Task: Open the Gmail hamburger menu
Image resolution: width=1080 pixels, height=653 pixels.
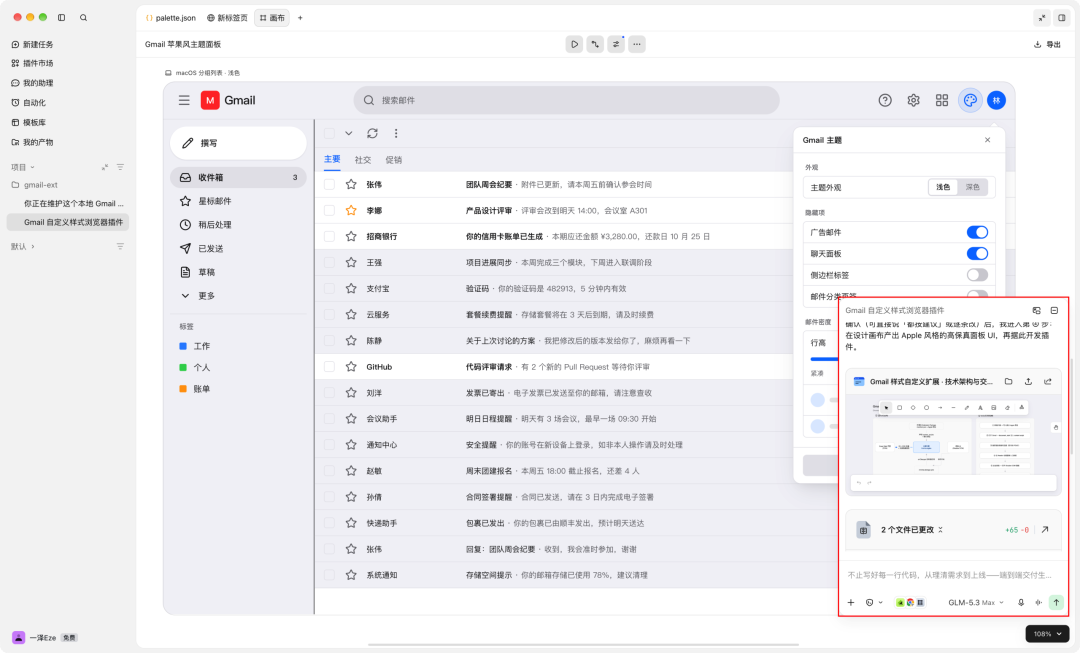Action: [x=184, y=101]
